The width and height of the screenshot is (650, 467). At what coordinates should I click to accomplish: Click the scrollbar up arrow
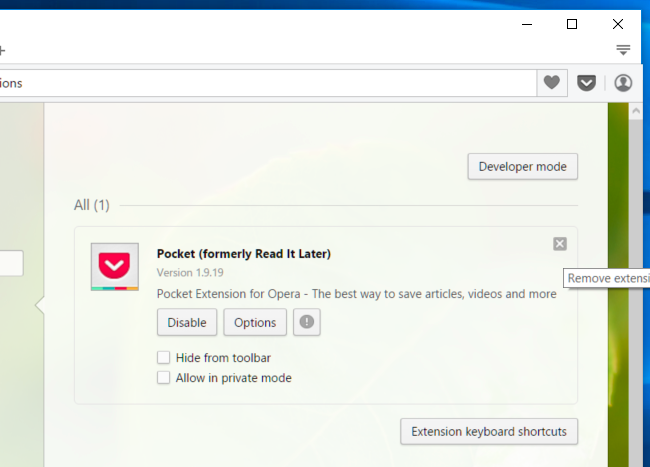(x=635, y=111)
